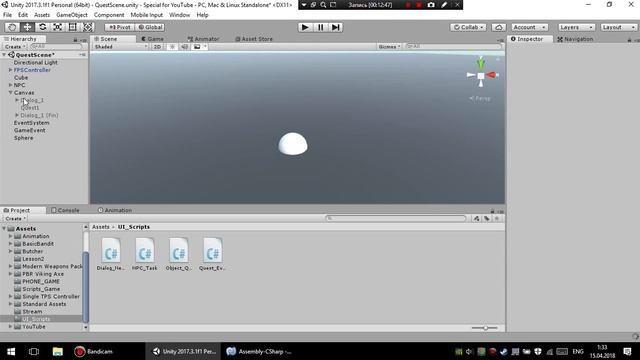Open scene effects image dropdown

coord(200,47)
